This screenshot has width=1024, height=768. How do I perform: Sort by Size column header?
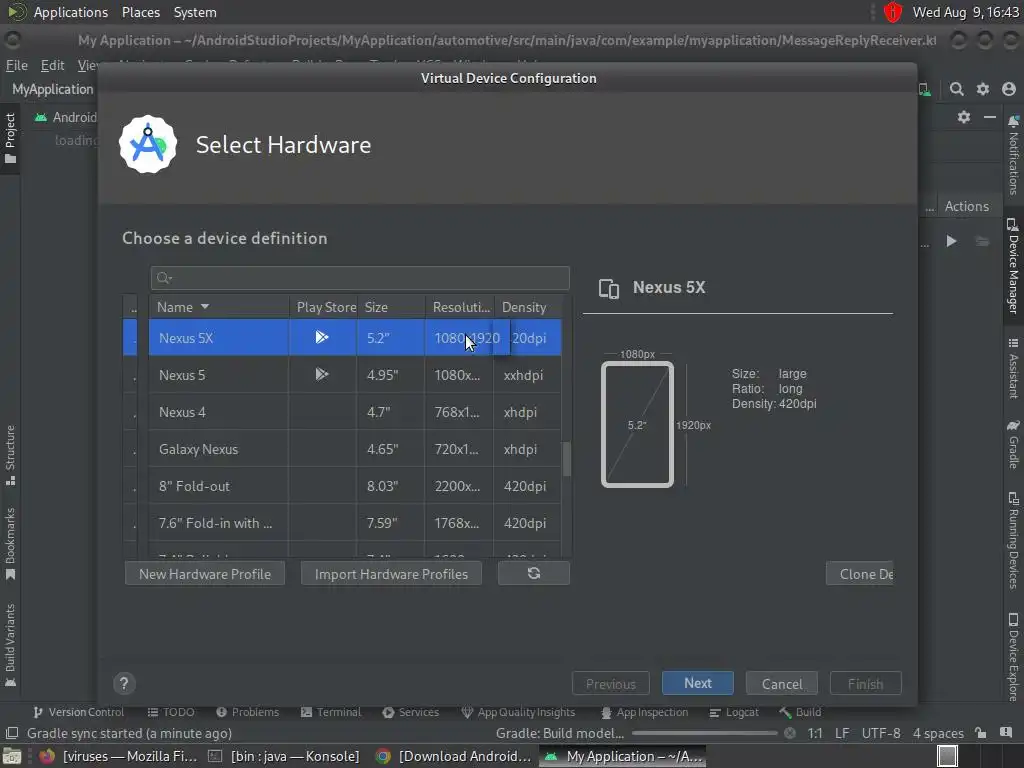click(x=391, y=307)
